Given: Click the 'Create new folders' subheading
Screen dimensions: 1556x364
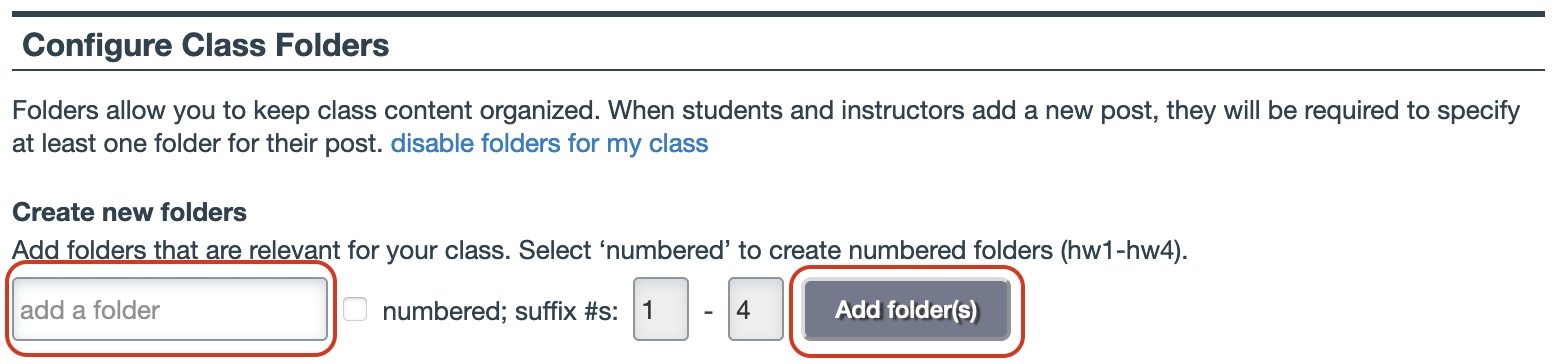Looking at the screenshot, I should [x=129, y=213].
